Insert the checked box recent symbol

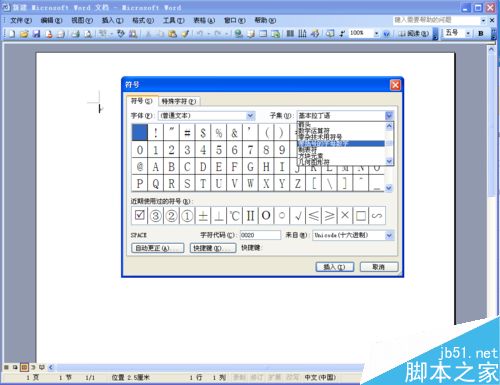tap(140, 215)
